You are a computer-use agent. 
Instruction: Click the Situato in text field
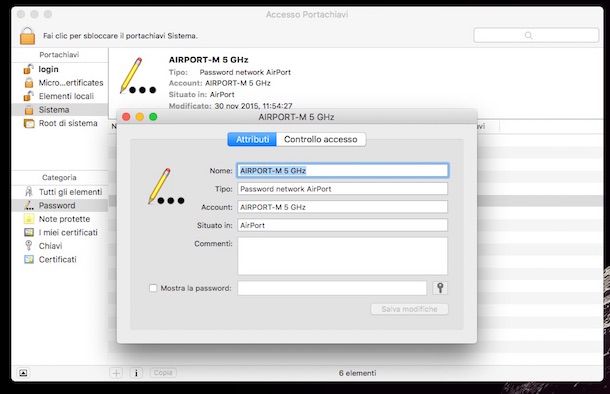click(x=342, y=225)
